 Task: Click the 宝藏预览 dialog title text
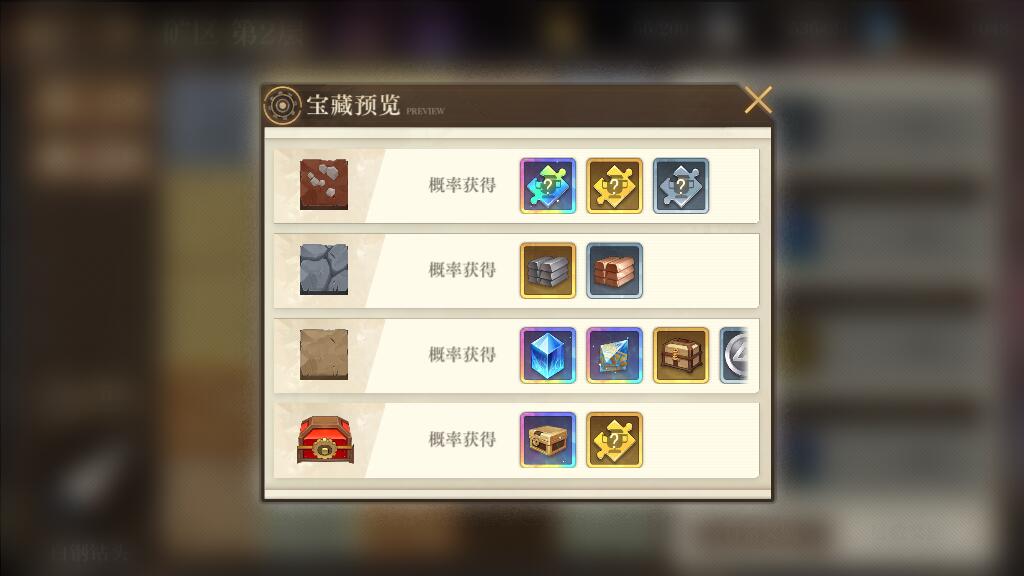353,104
